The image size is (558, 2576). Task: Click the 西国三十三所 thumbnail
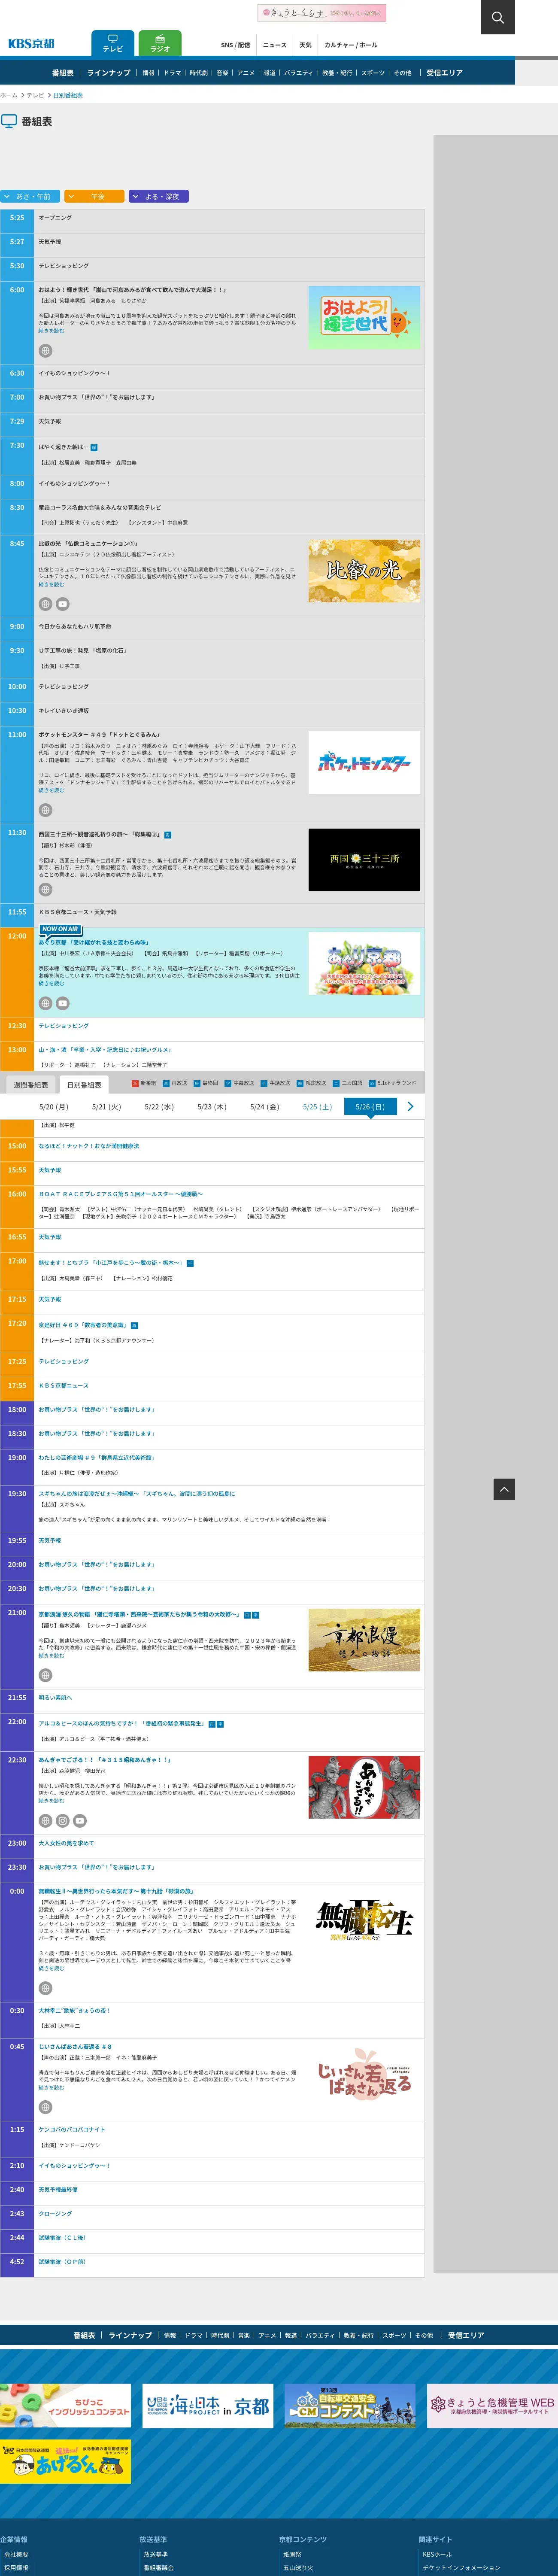pyautogui.click(x=364, y=860)
